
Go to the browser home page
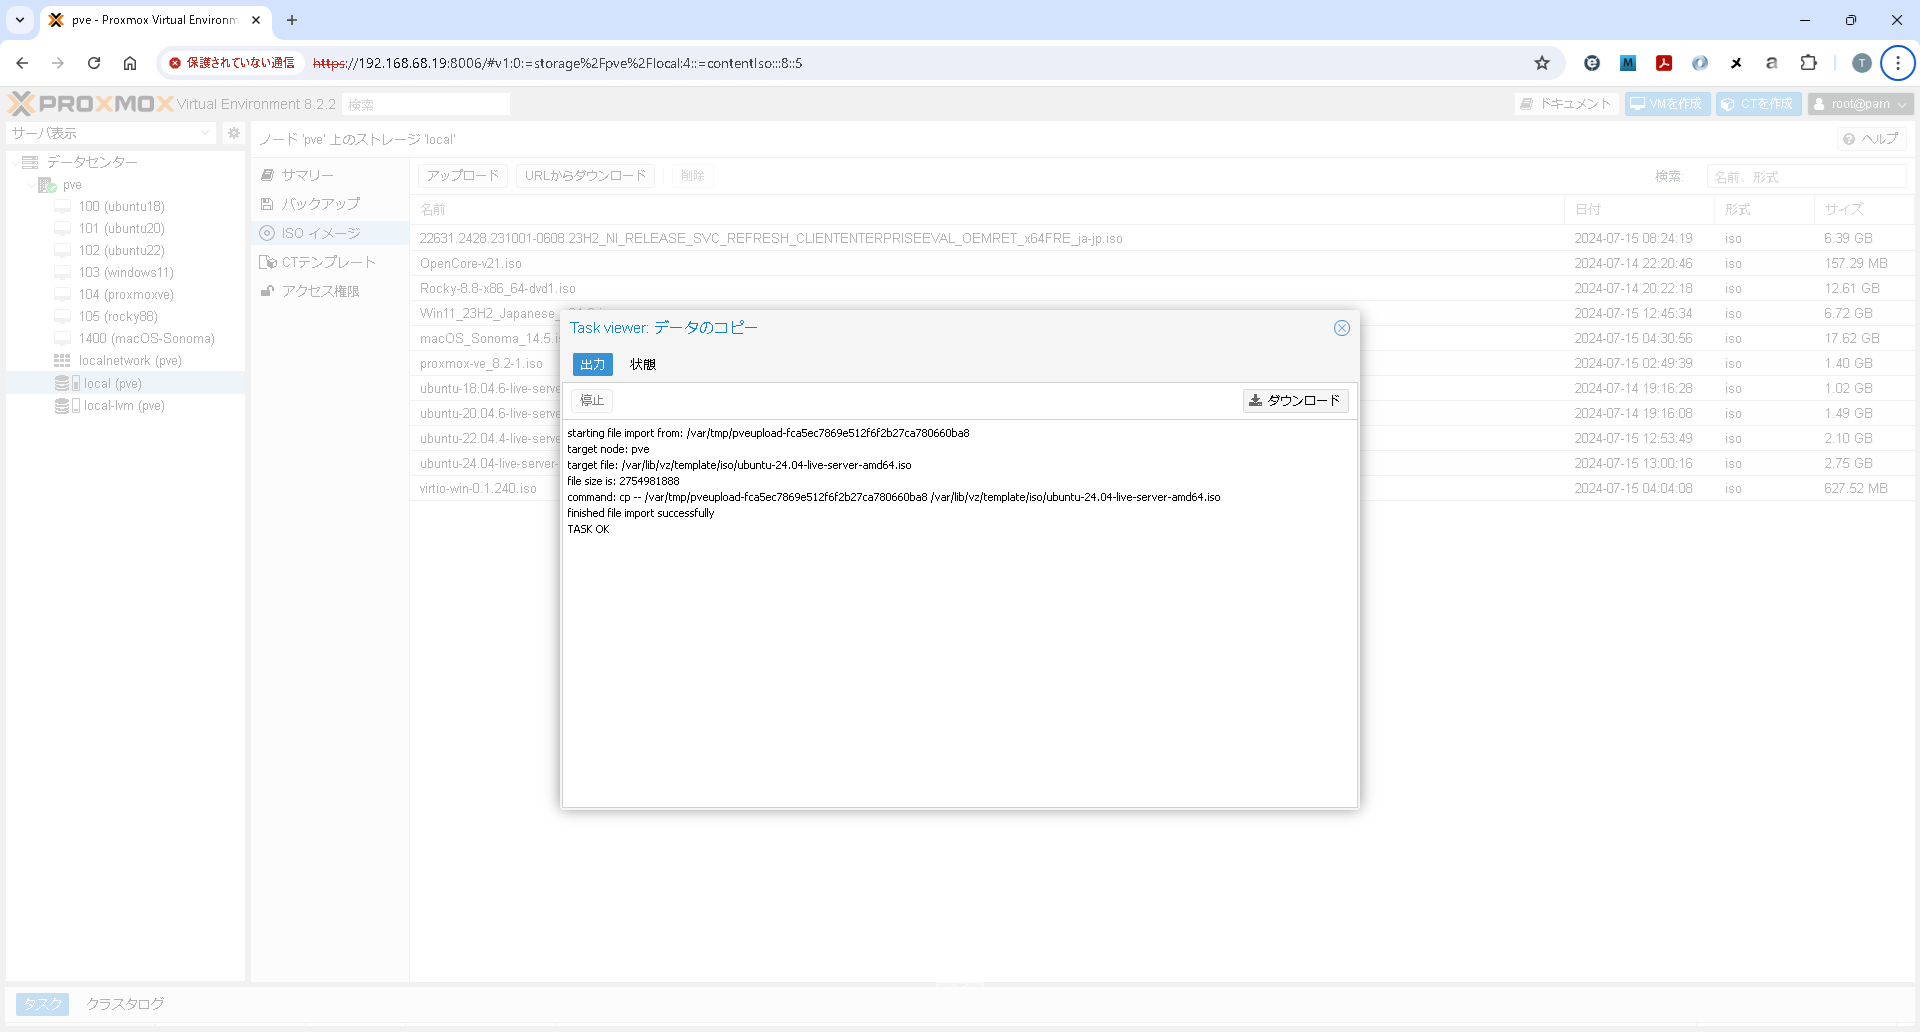[130, 63]
